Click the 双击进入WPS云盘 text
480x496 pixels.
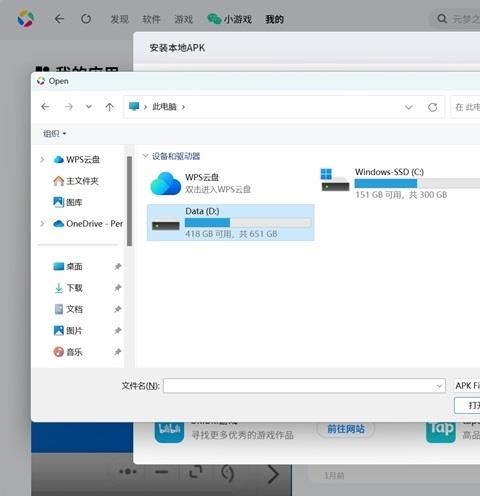point(218,189)
